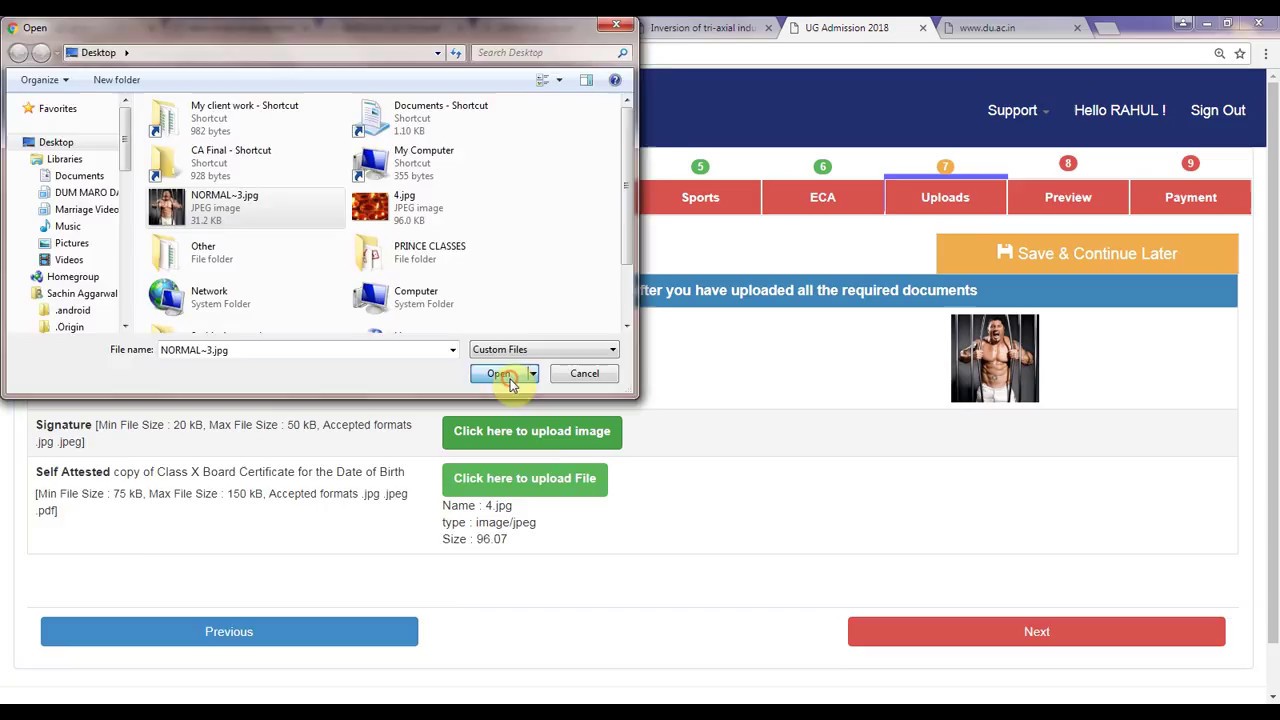
Task: Click Save & Continue Later button
Action: point(1087,254)
